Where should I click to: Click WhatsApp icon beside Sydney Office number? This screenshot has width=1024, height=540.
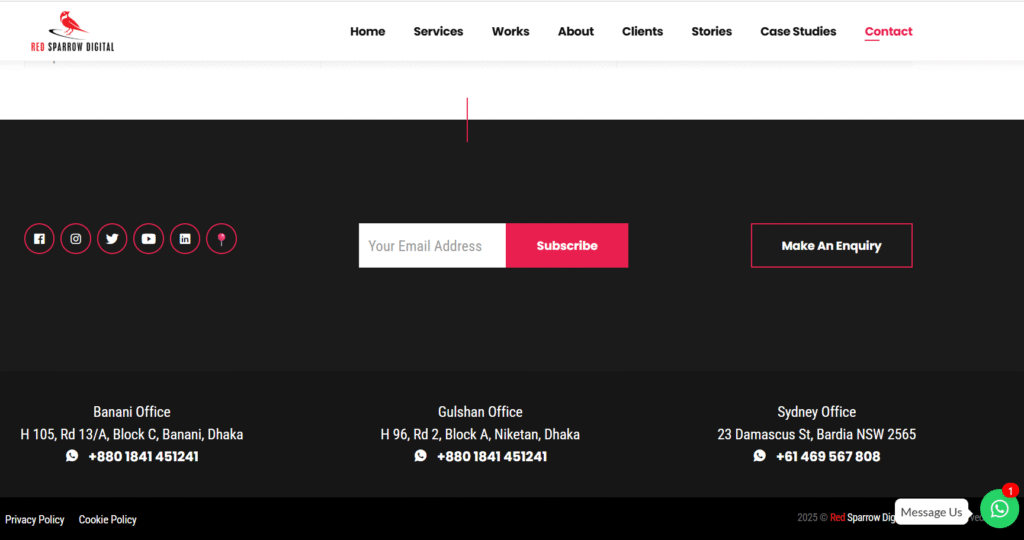click(760, 456)
